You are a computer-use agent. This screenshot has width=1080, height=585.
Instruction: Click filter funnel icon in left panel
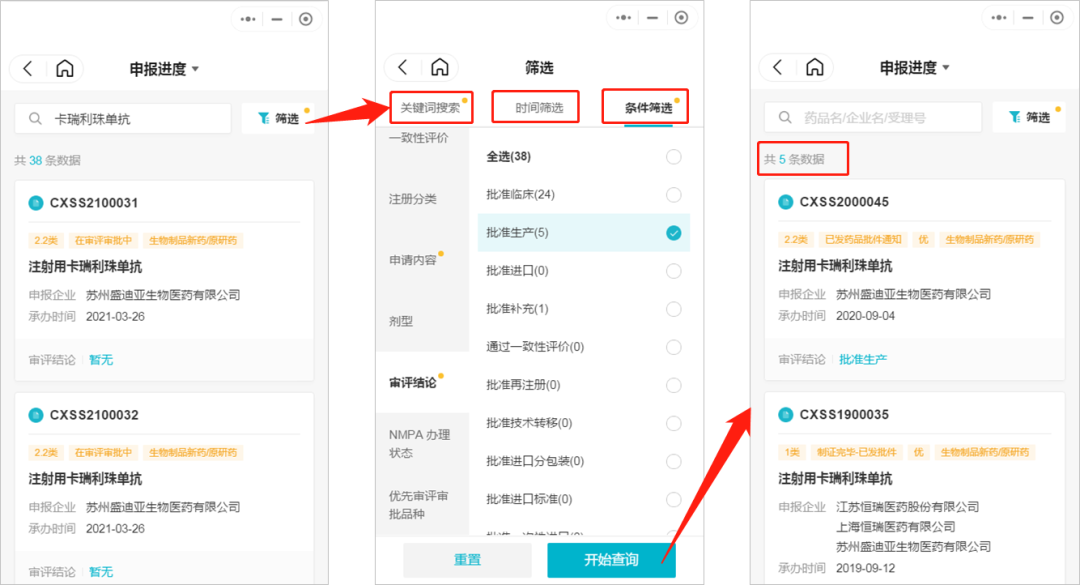click(x=263, y=119)
